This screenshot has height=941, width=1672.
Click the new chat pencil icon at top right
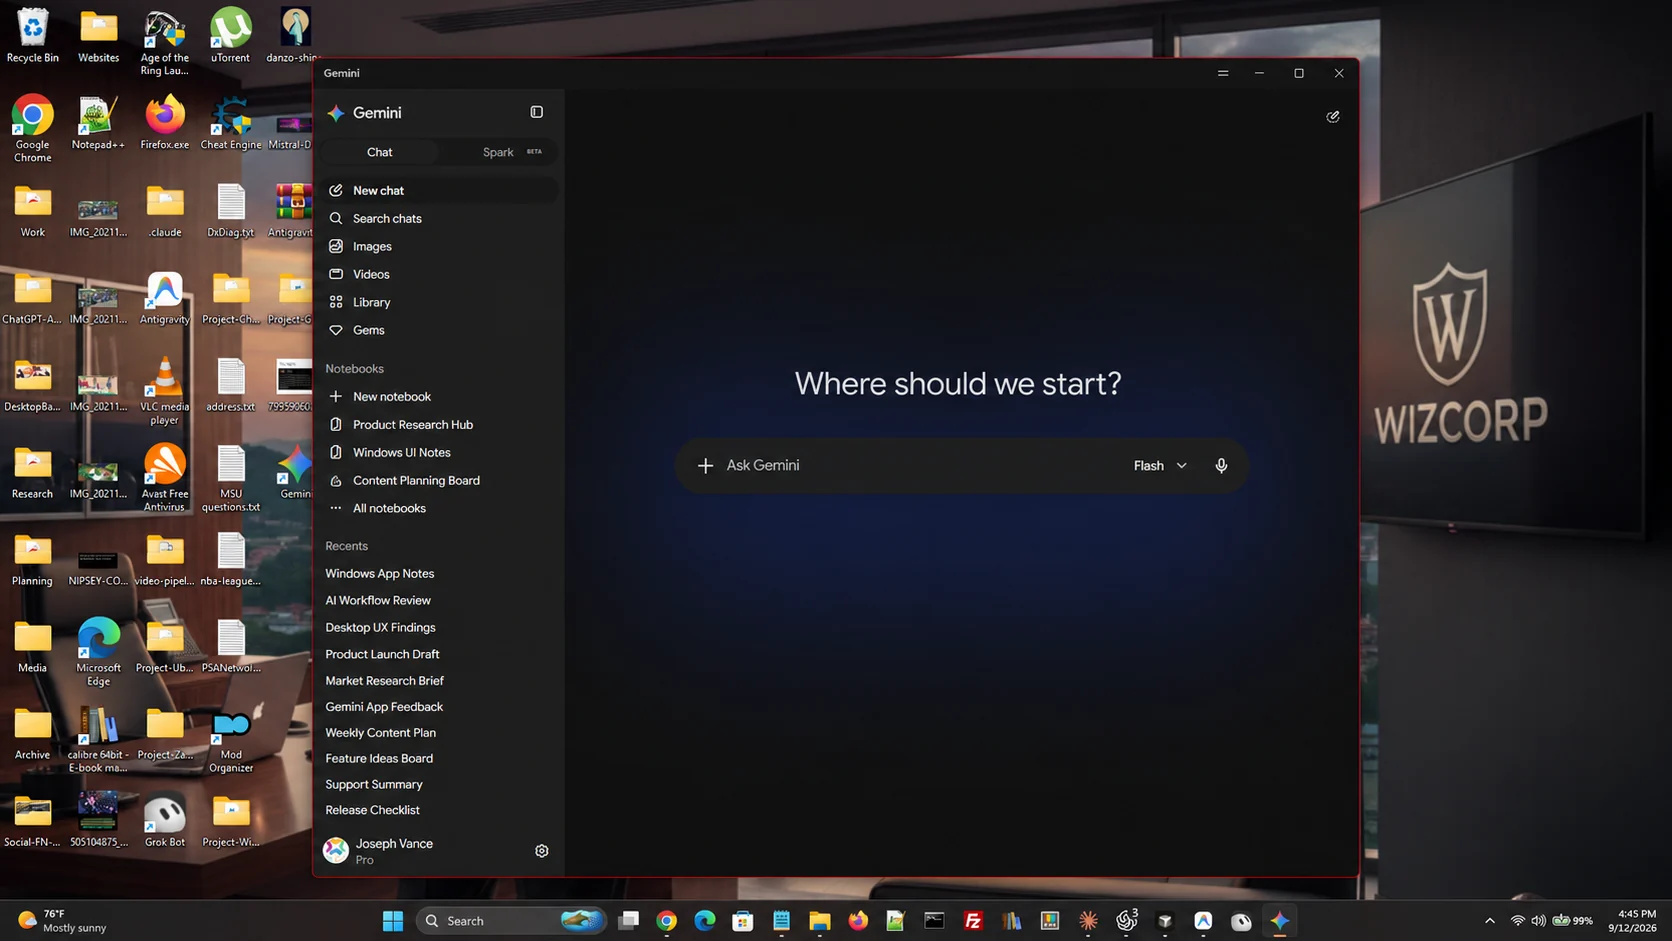1333,117
